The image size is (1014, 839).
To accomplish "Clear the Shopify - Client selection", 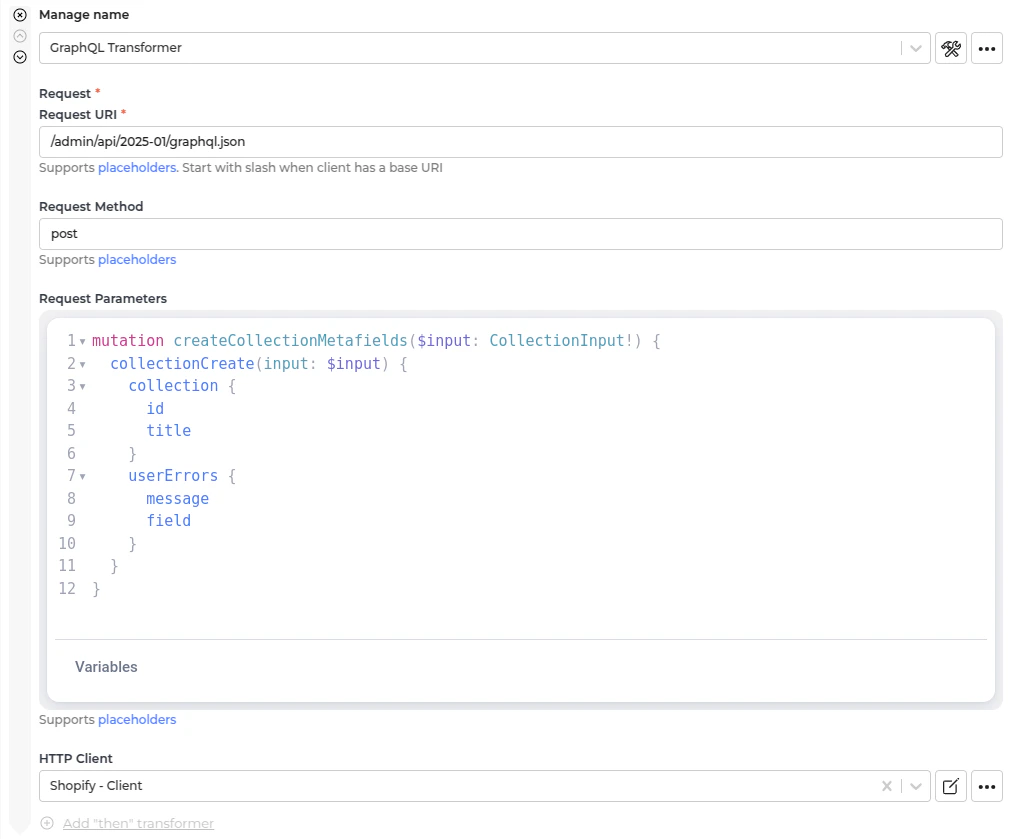I will coord(887,786).
